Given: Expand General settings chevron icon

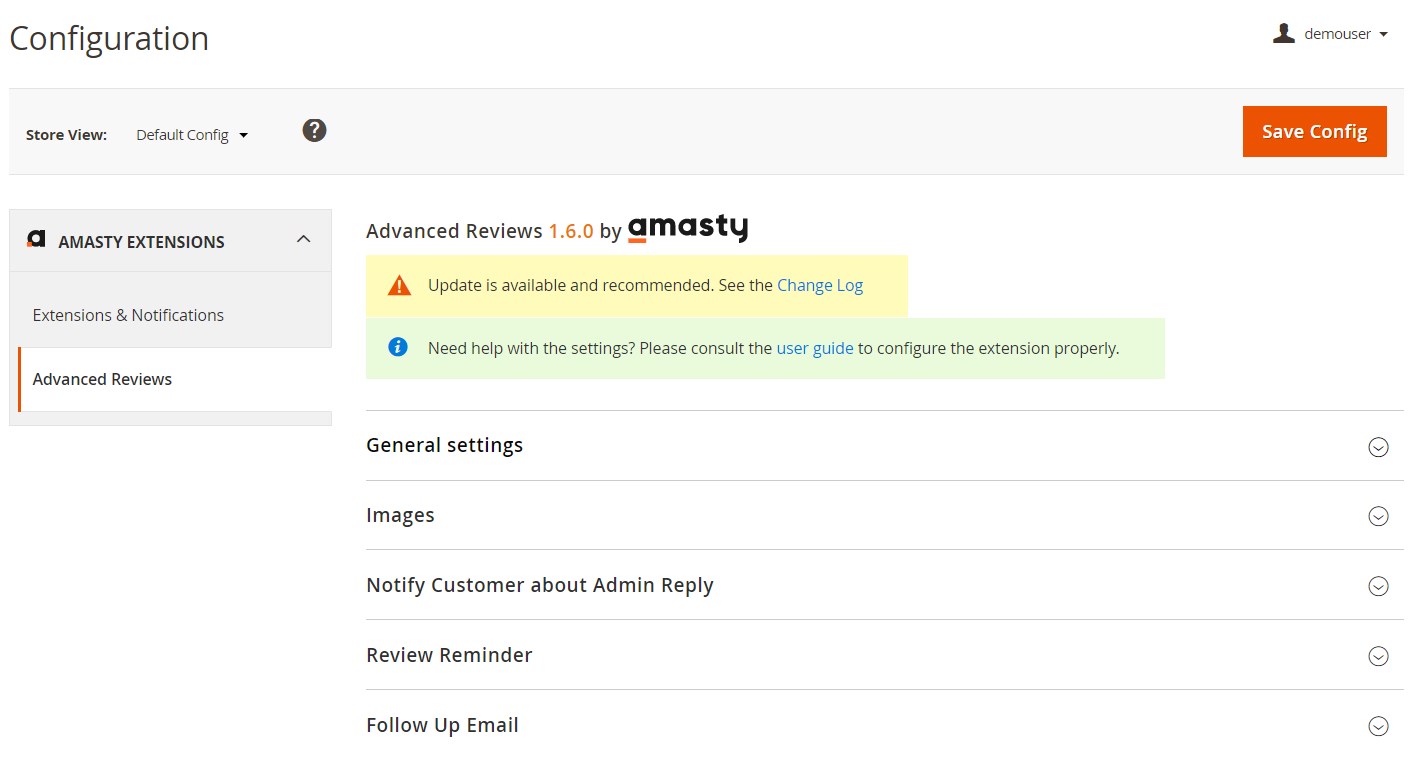Looking at the screenshot, I should point(1378,447).
